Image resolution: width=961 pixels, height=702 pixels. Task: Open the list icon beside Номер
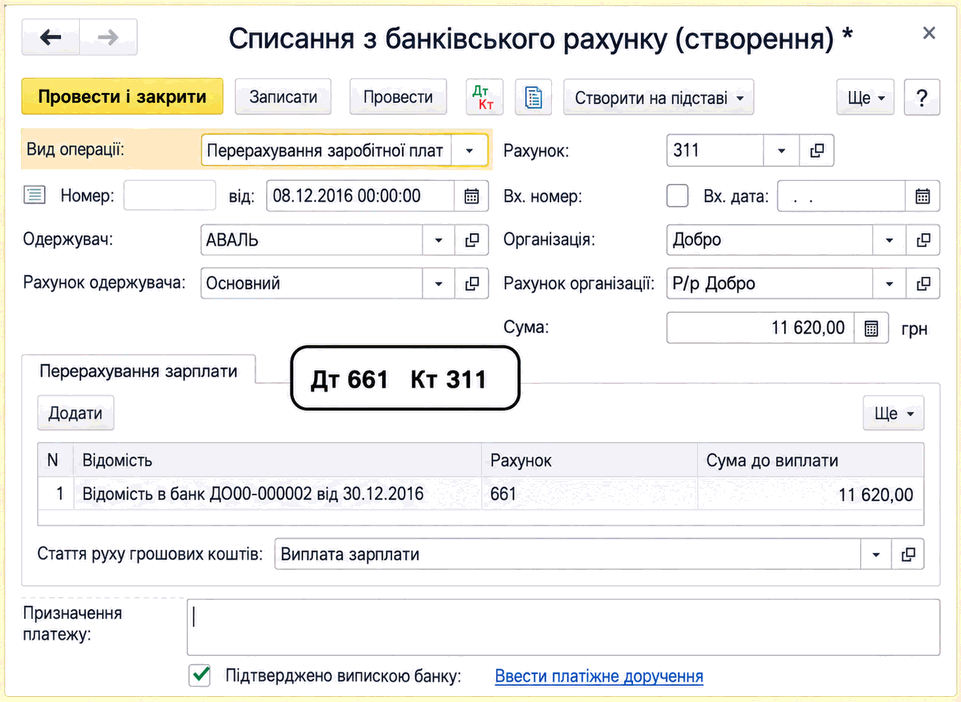tap(34, 196)
